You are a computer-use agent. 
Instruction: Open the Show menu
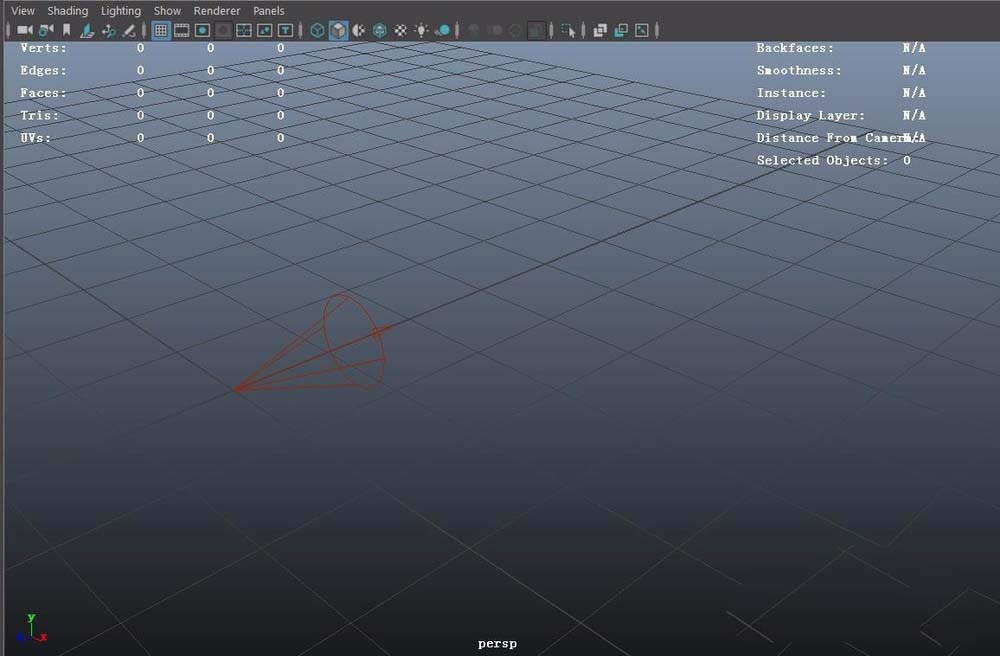167,11
